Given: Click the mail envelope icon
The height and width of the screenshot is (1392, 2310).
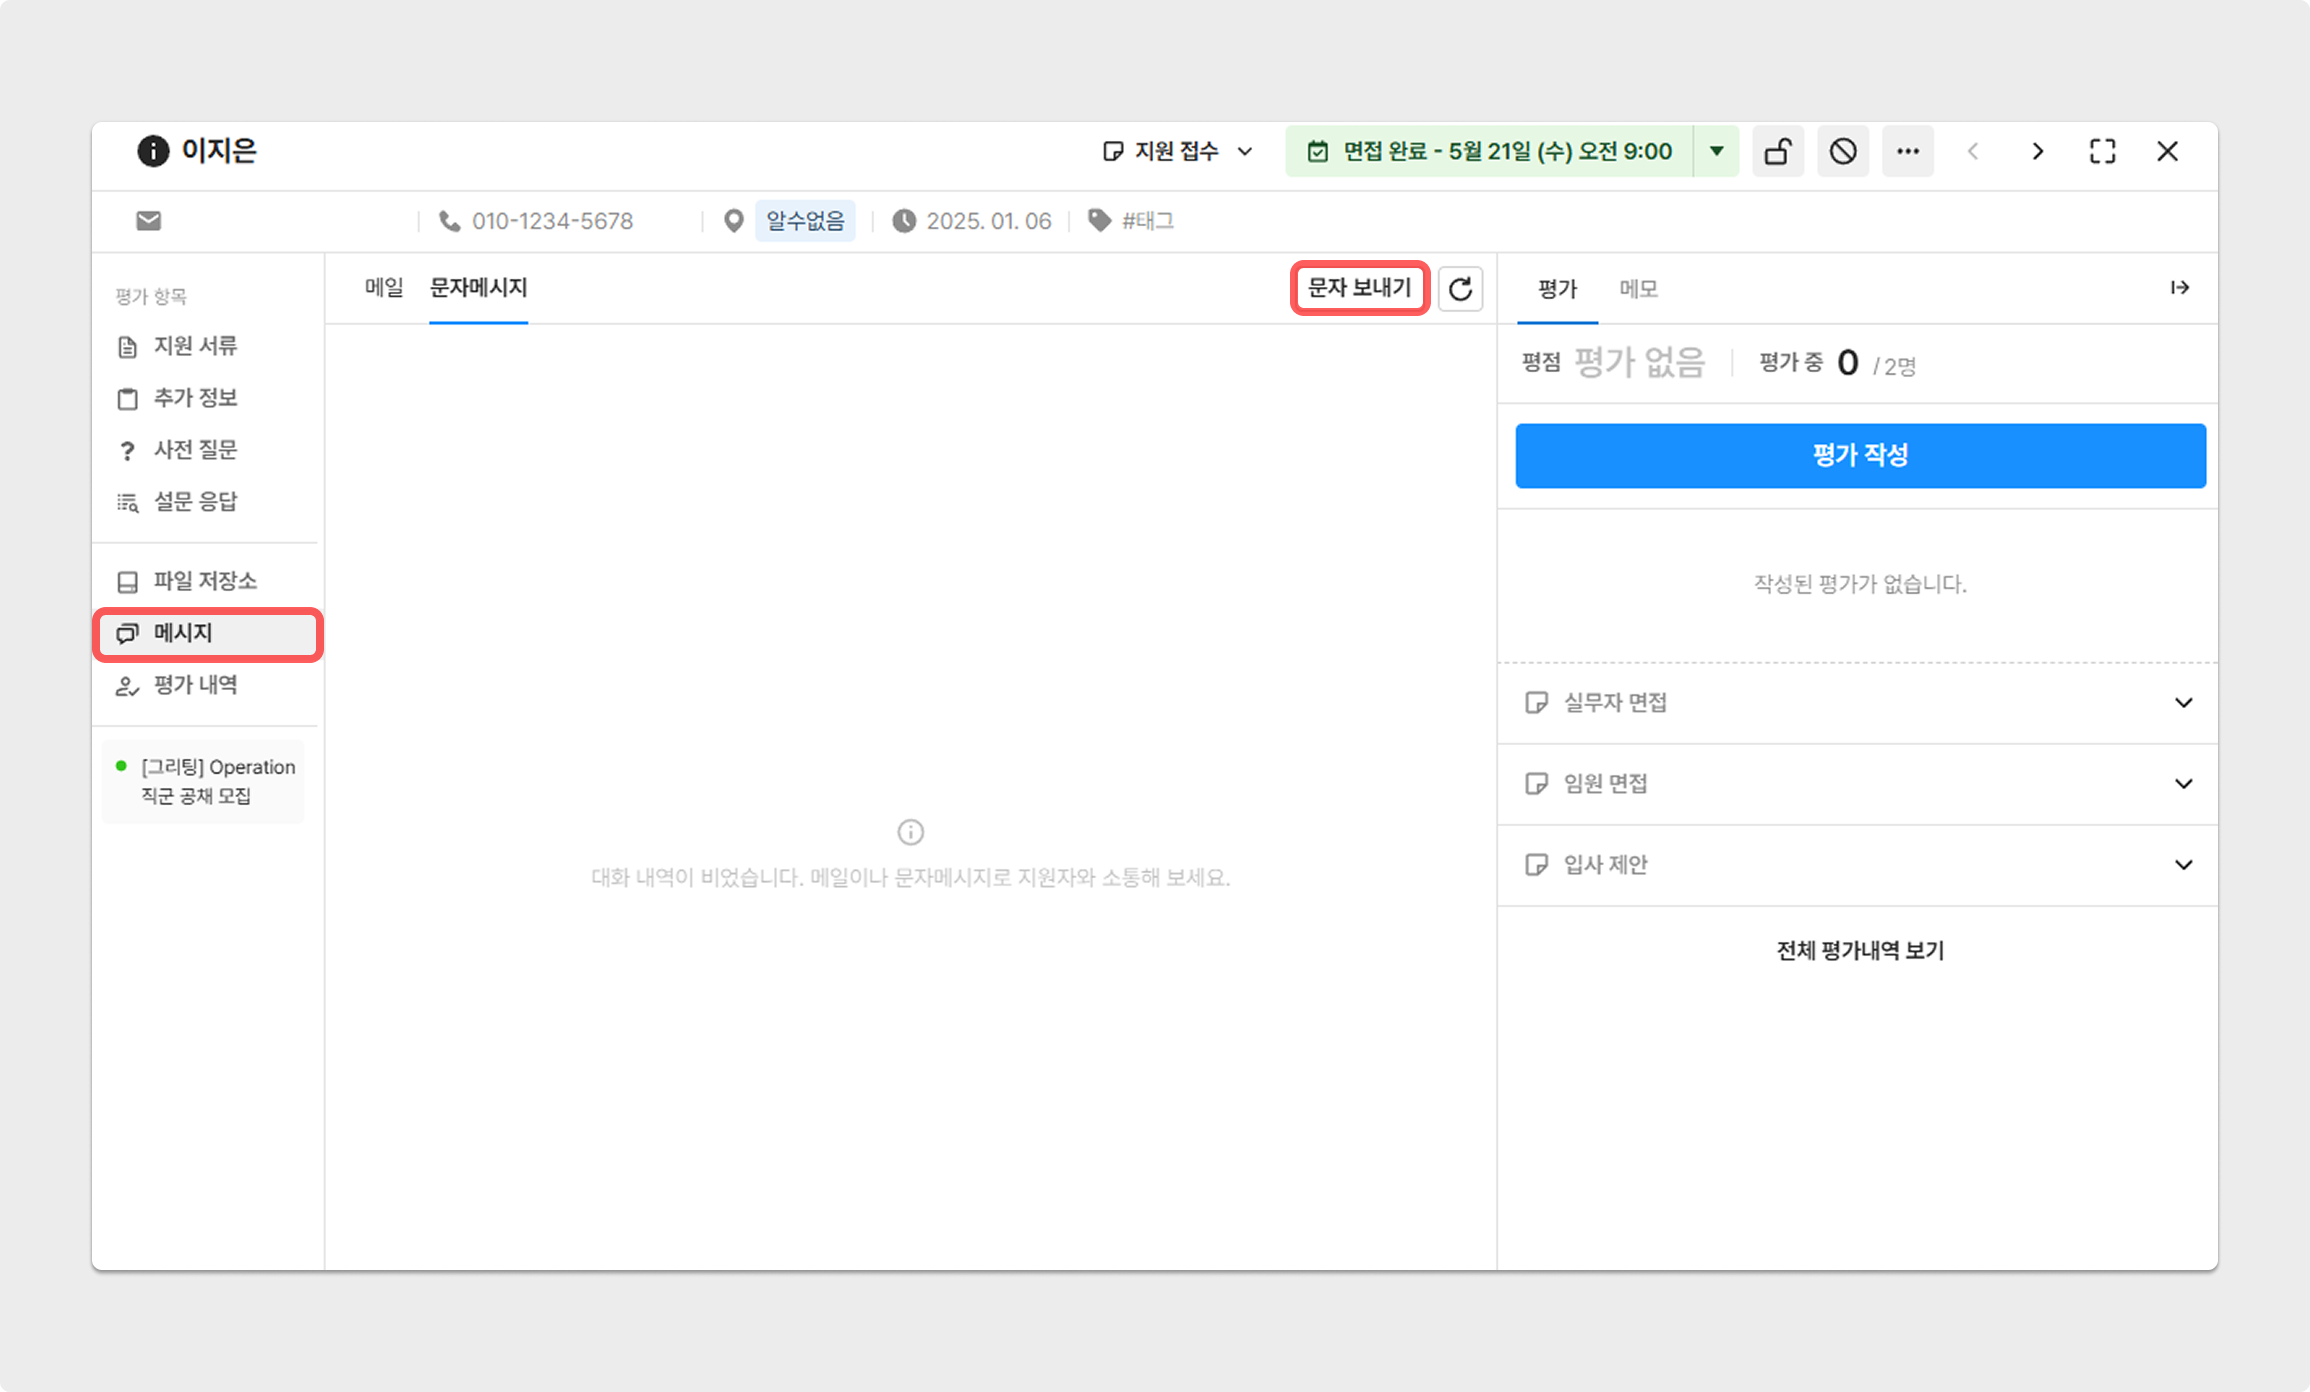Looking at the screenshot, I should (149, 221).
